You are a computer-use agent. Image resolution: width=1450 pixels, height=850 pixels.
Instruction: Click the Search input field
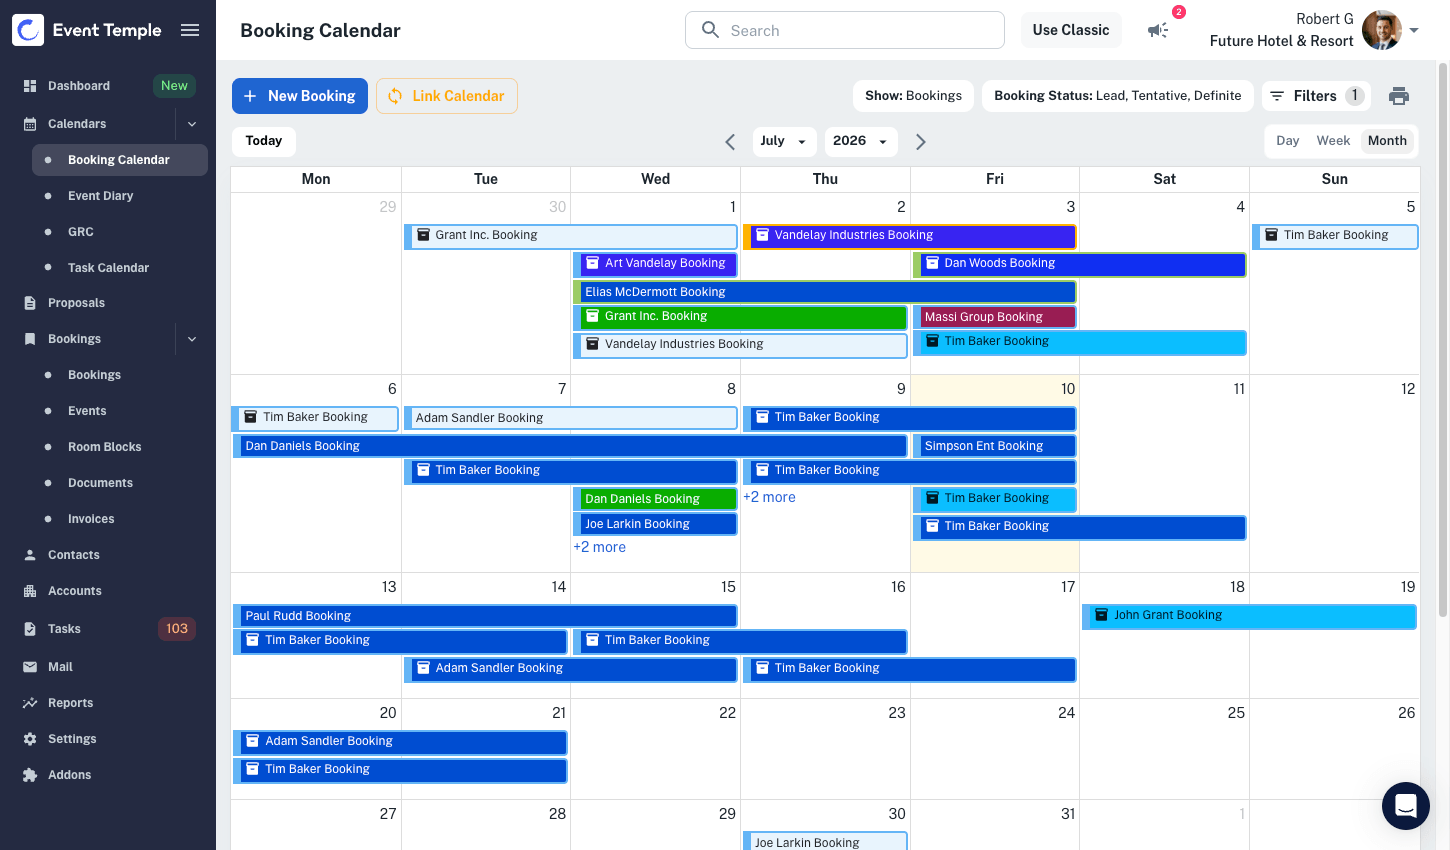tap(845, 30)
